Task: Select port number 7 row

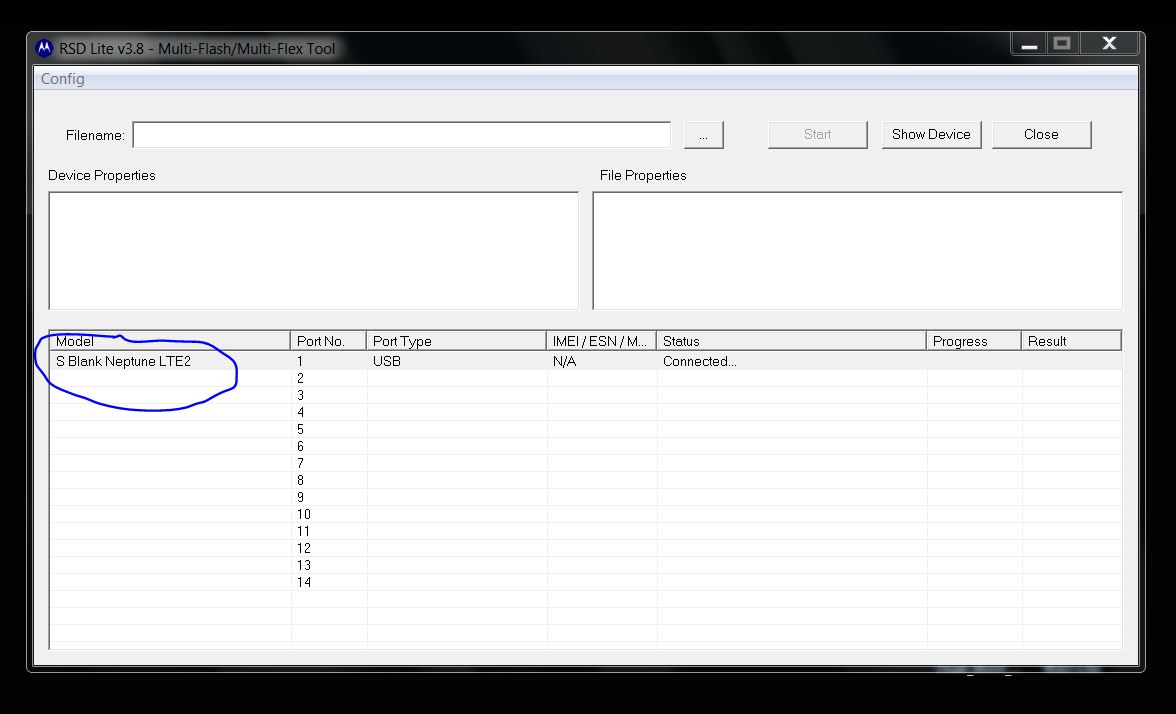Action: pyautogui.click(x=586, y=463)
